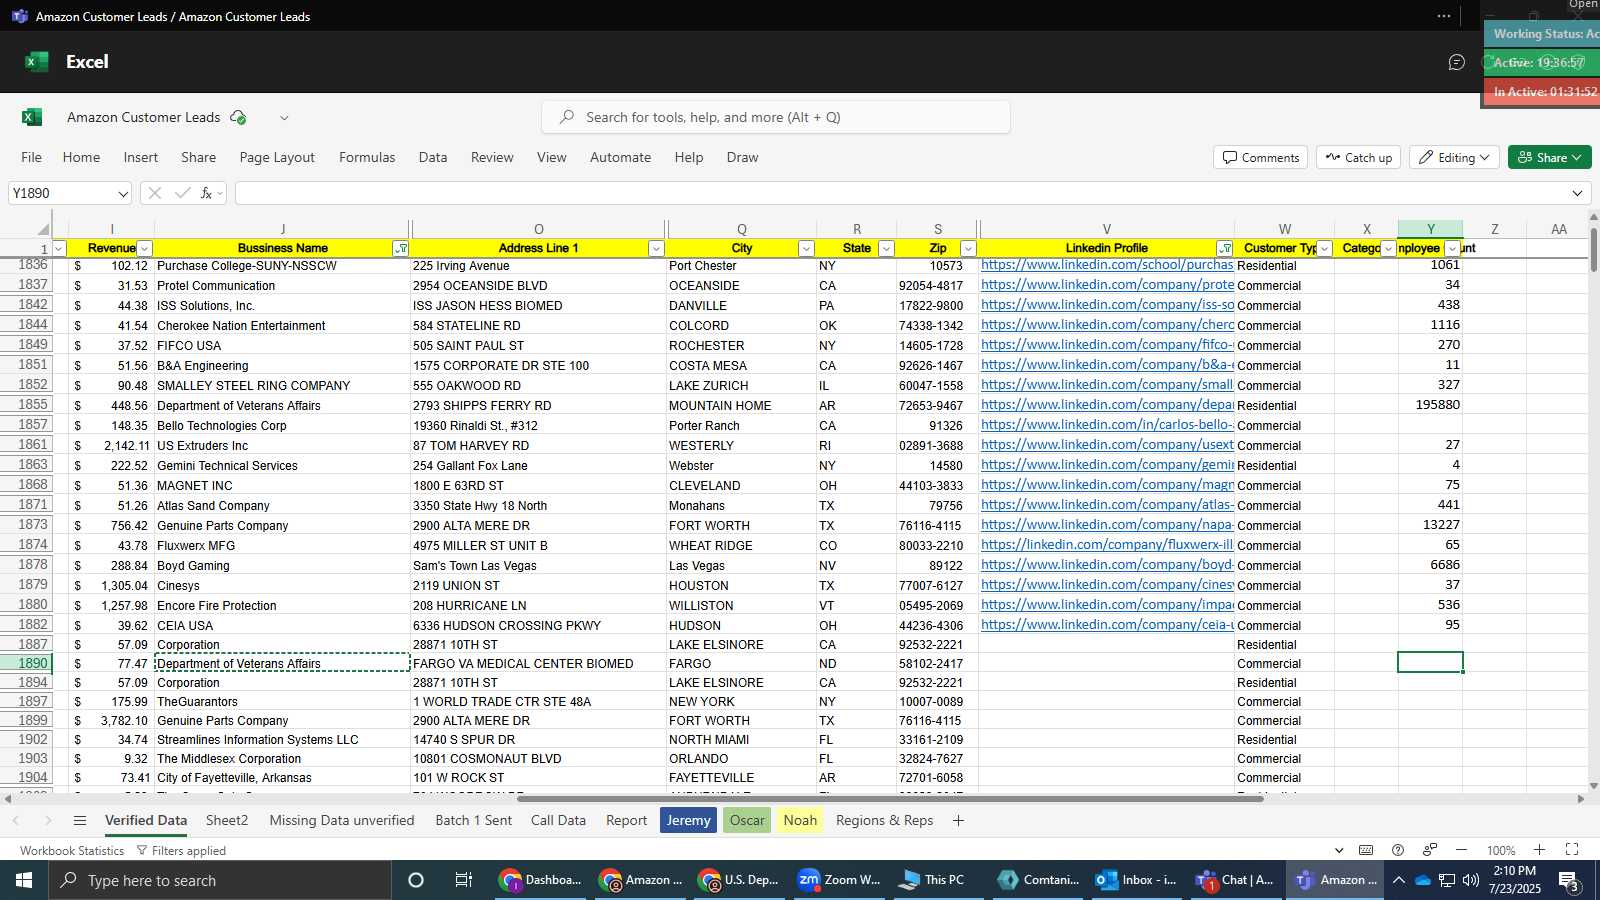Click the green Share button
This screenshot has height=900, width=1600.
pos(1549,157)
